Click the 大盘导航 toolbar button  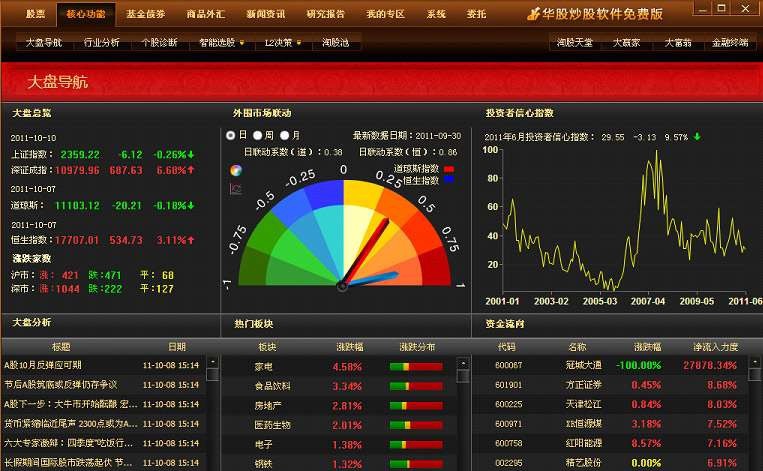[x=44, y=43]
